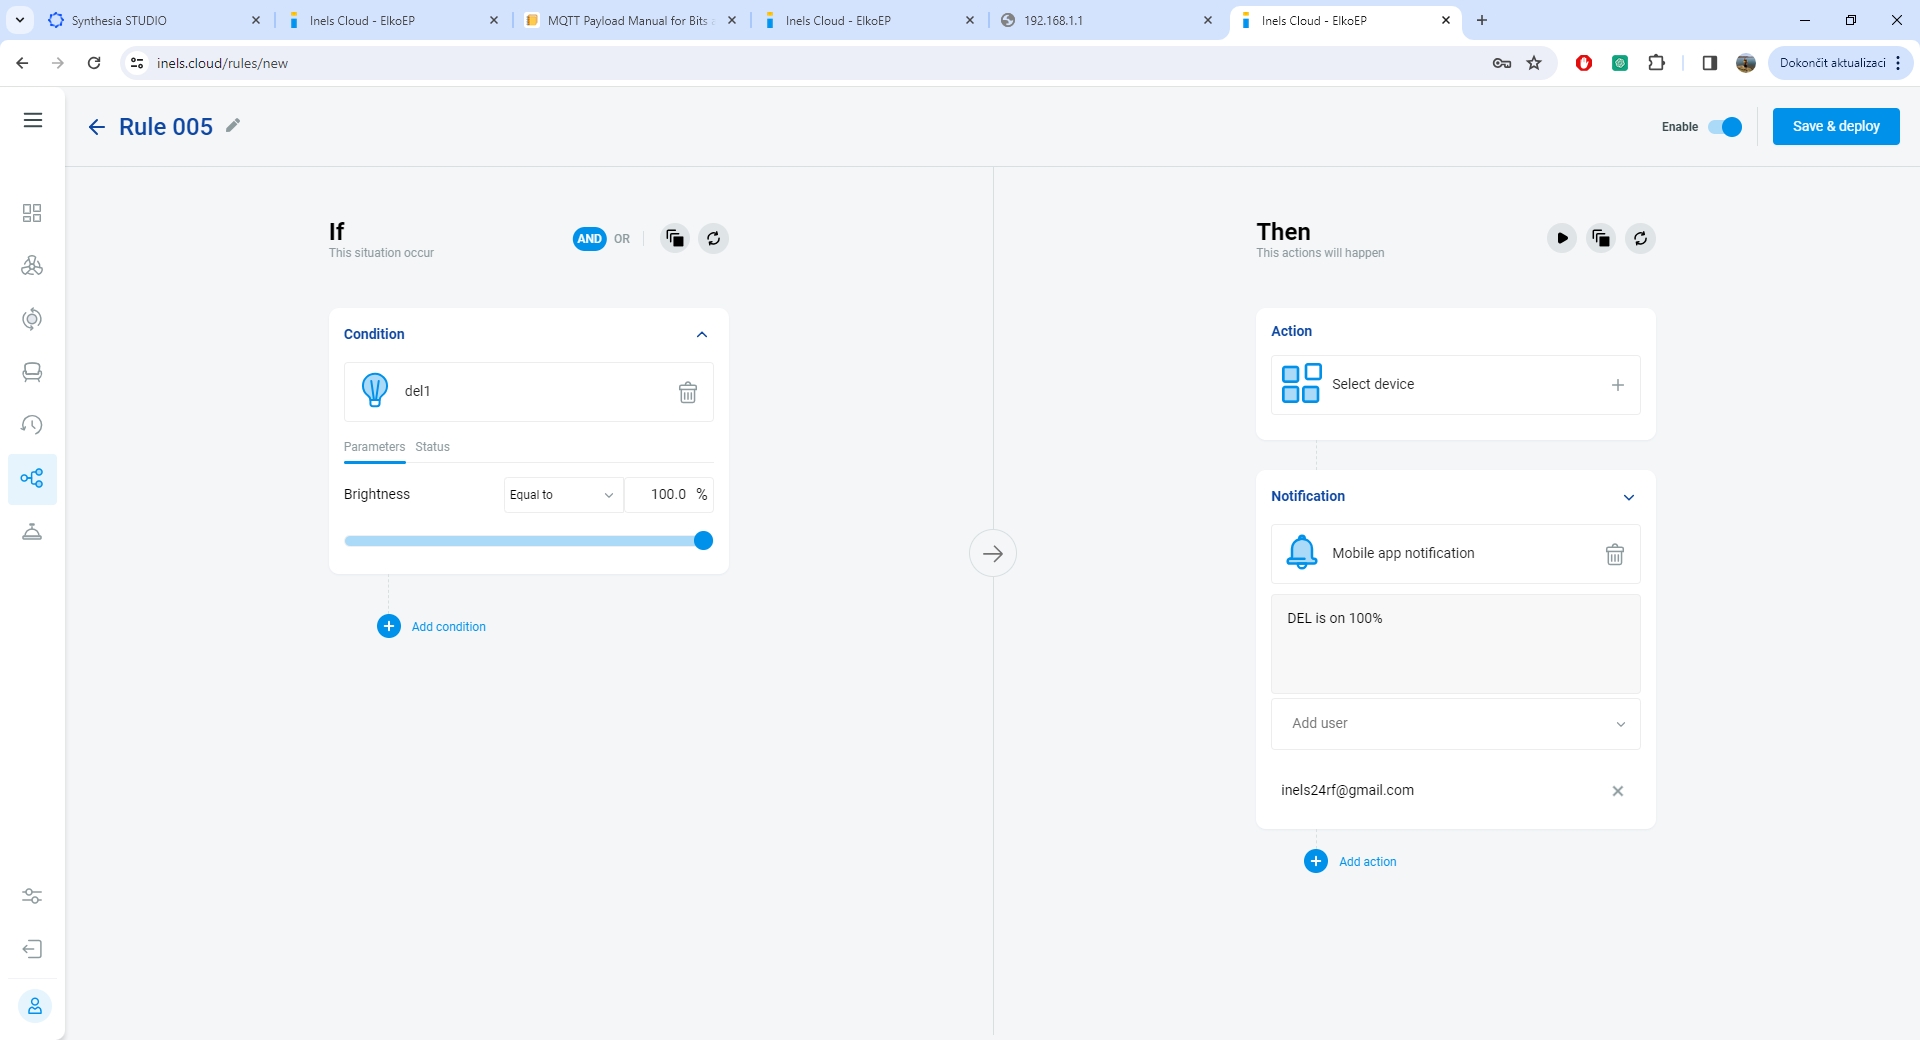
Task: Remove the Mobile app notification
Action: pos(1614,554)
